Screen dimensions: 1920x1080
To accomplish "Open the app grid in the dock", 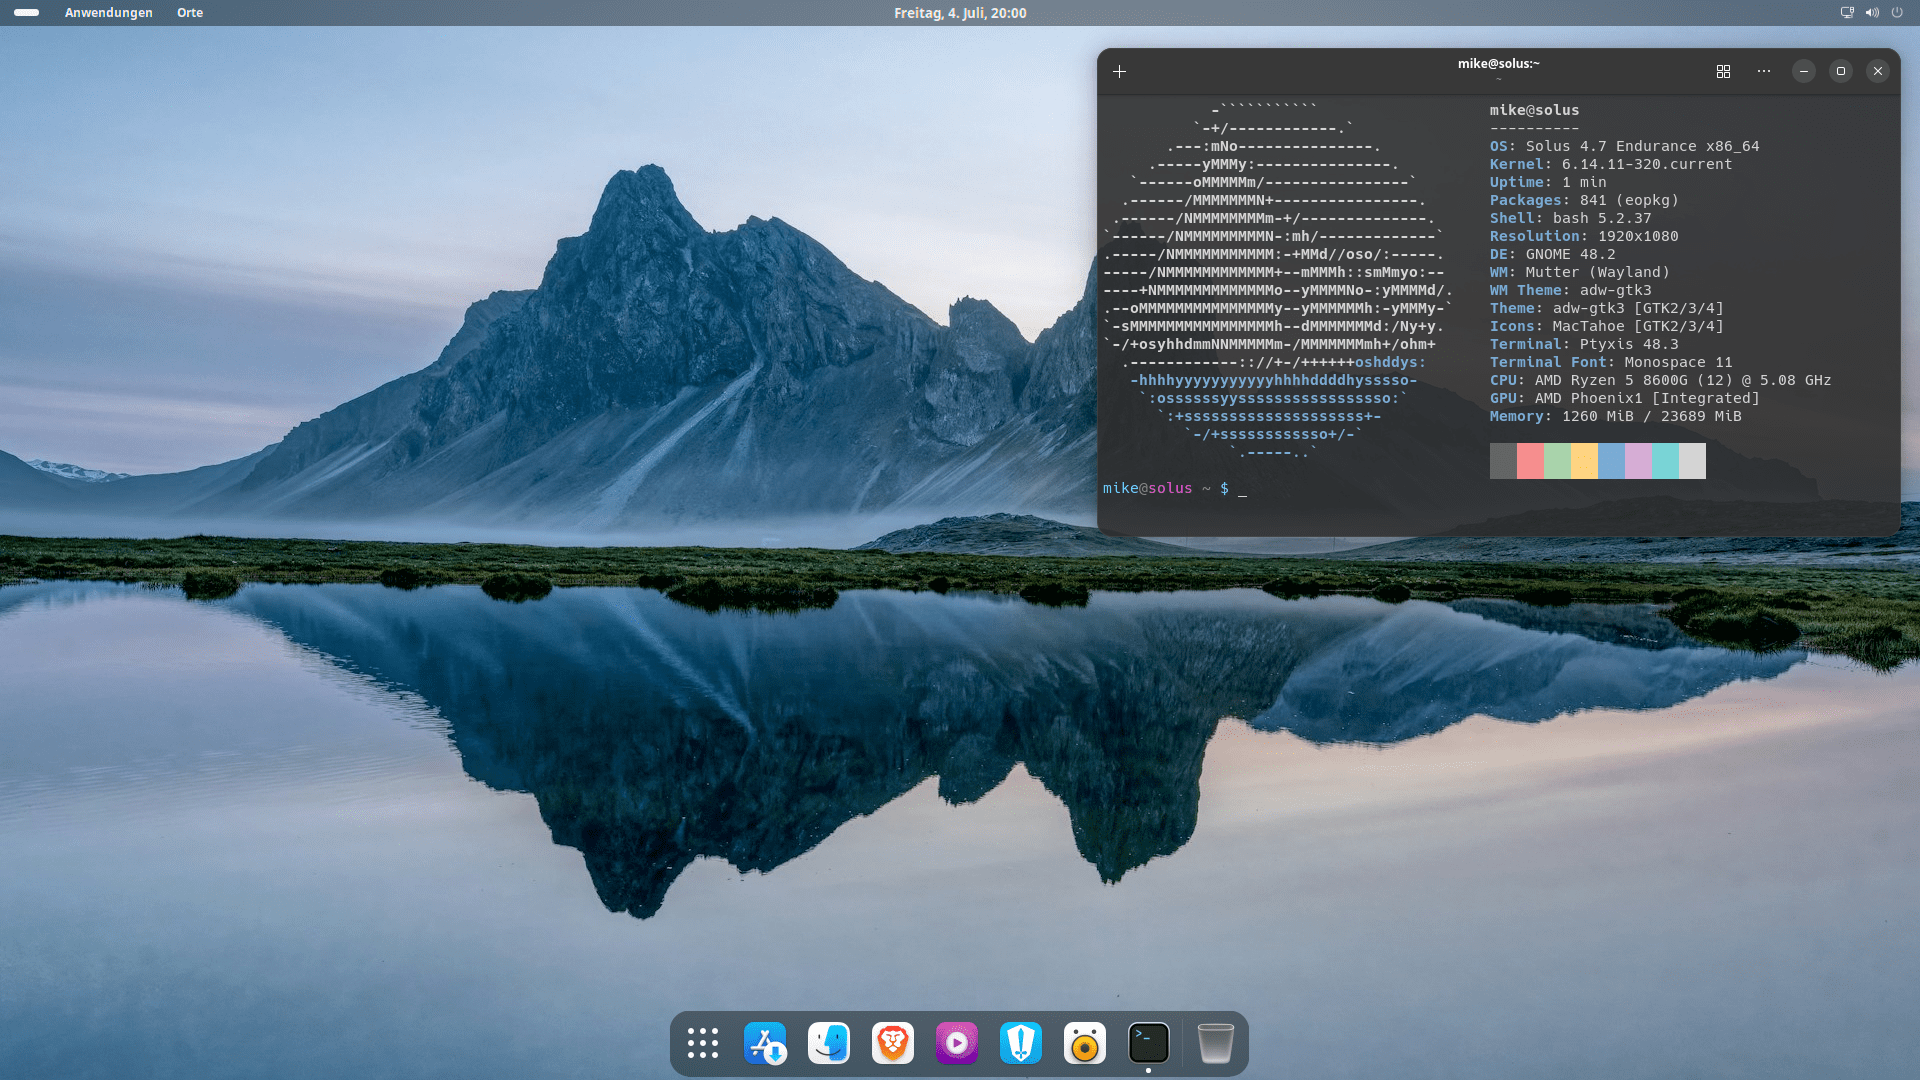I will tap(703, 1043).
